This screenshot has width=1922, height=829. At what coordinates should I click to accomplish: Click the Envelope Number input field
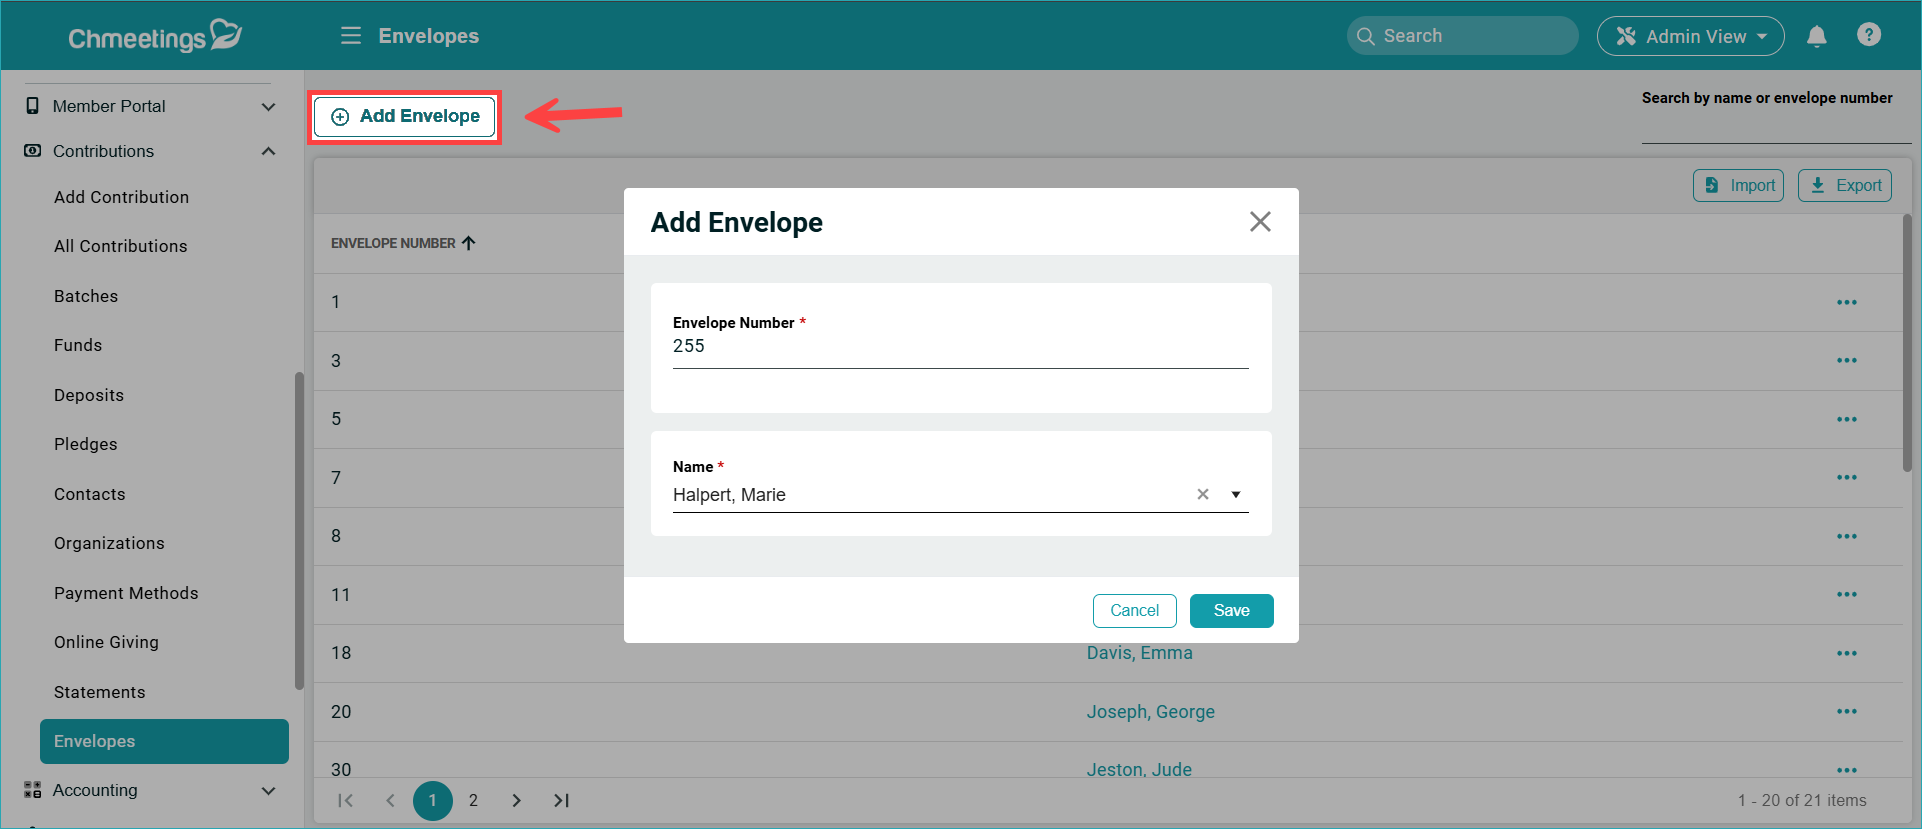[x=960, y=347]
